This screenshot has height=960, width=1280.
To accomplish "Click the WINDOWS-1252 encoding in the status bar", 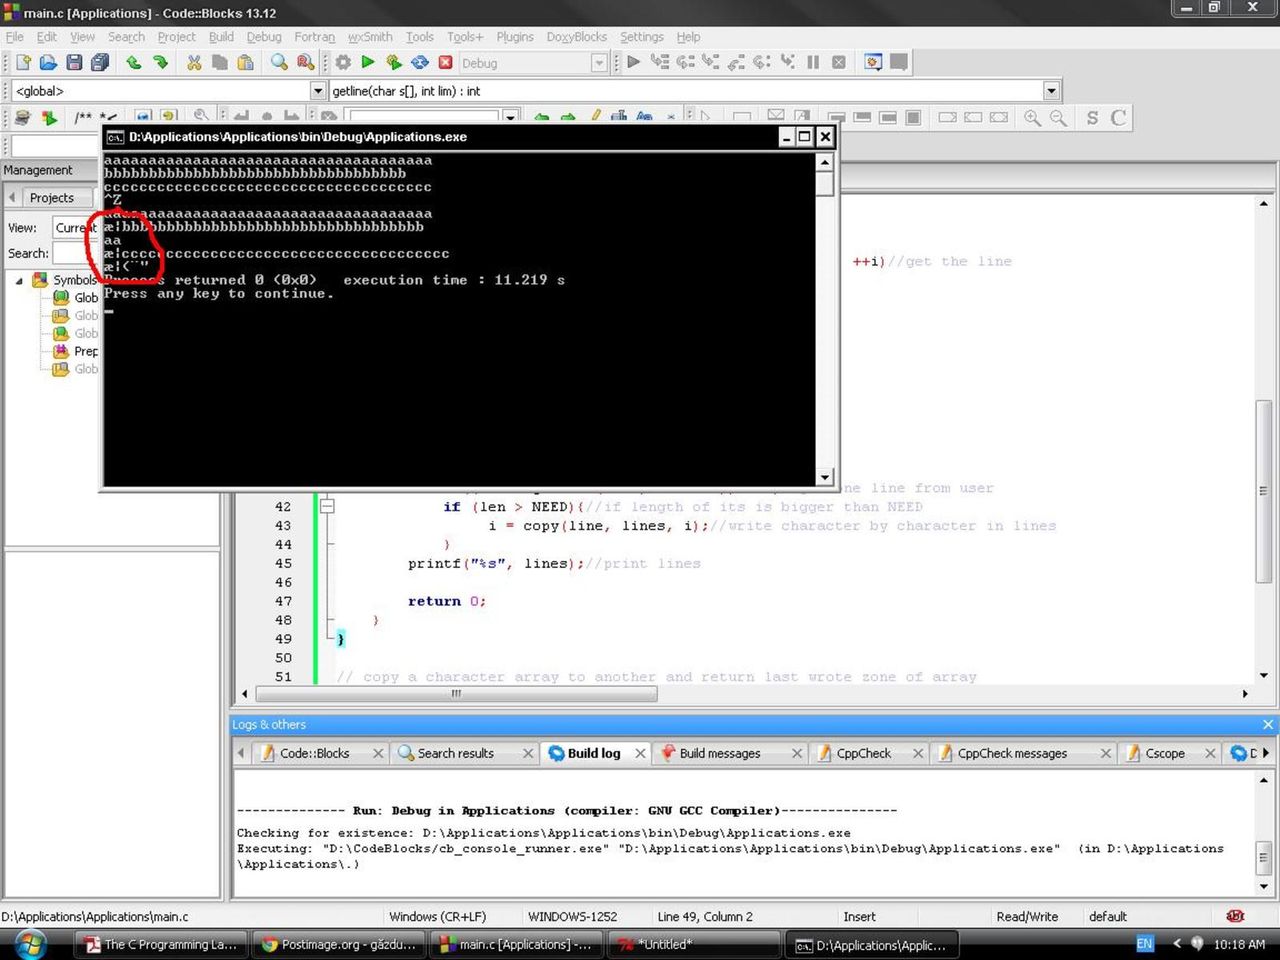I will [572, 916].
